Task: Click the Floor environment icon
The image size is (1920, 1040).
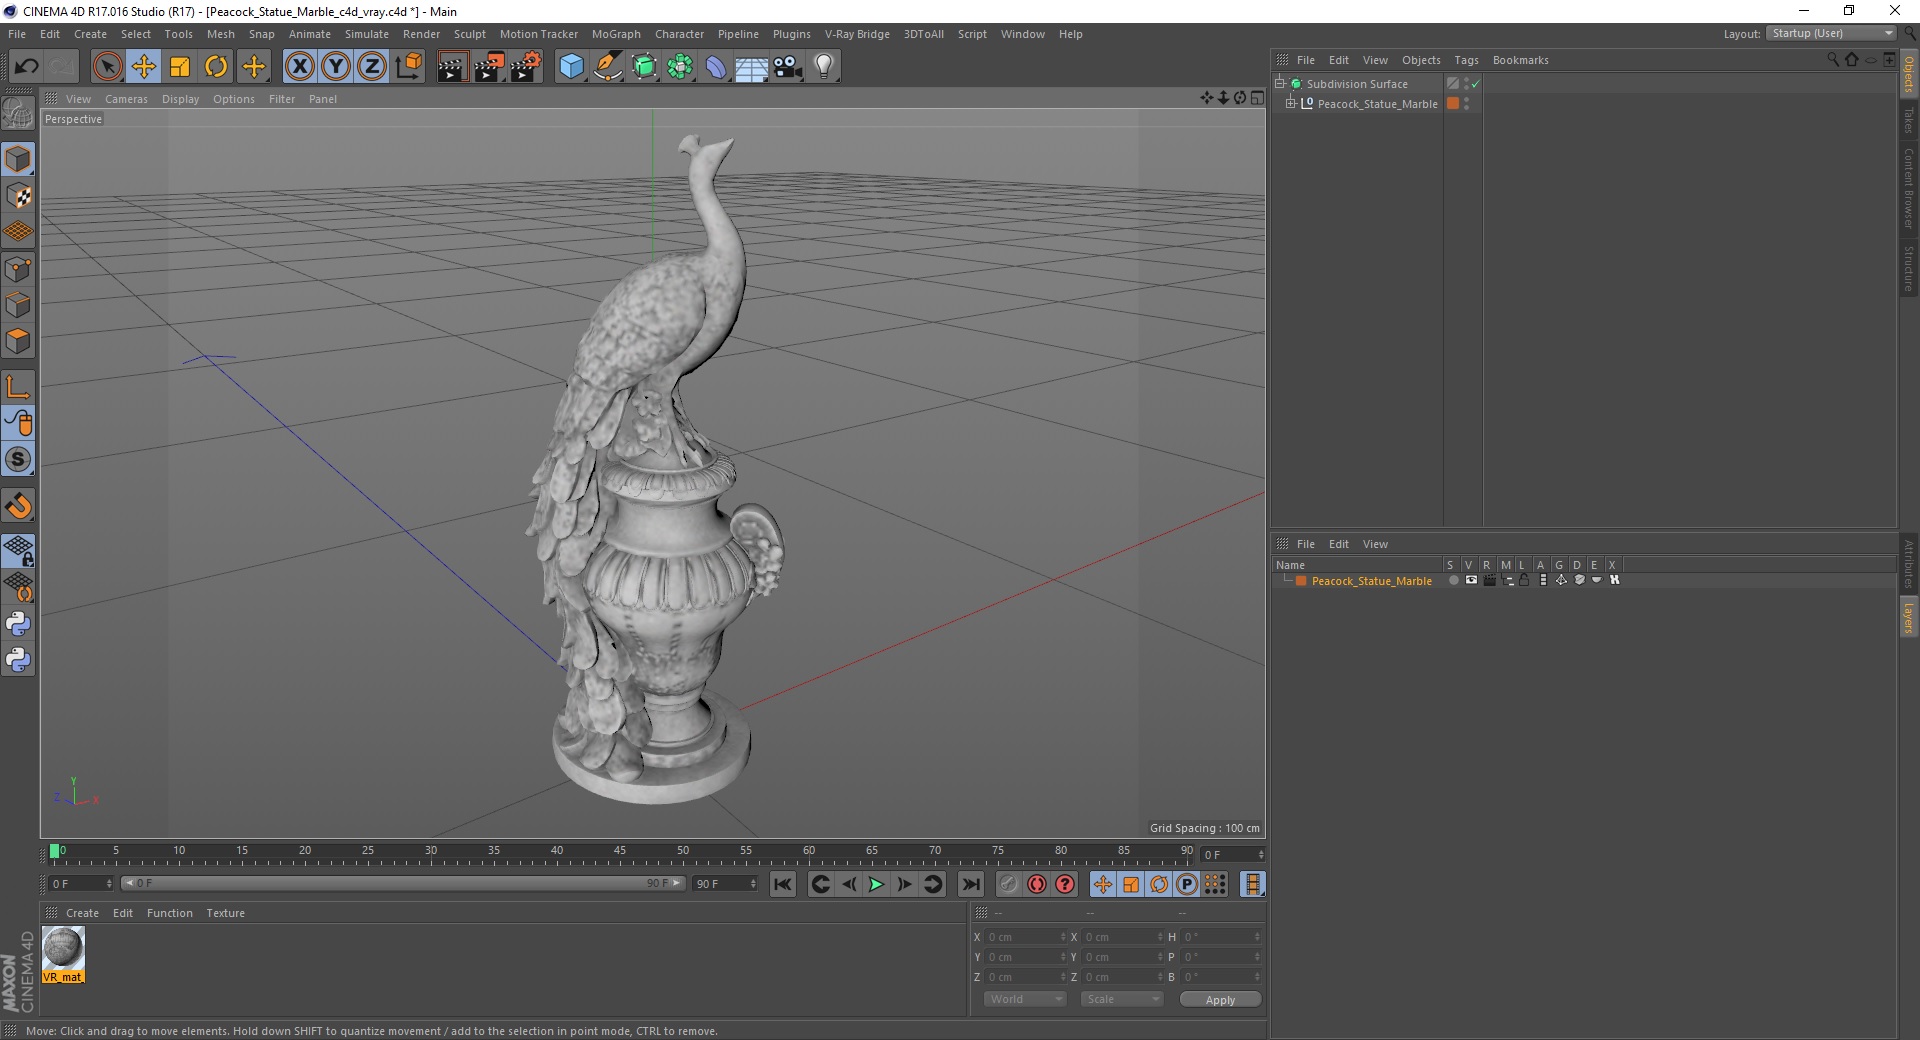Action: [x=752, y=67]
